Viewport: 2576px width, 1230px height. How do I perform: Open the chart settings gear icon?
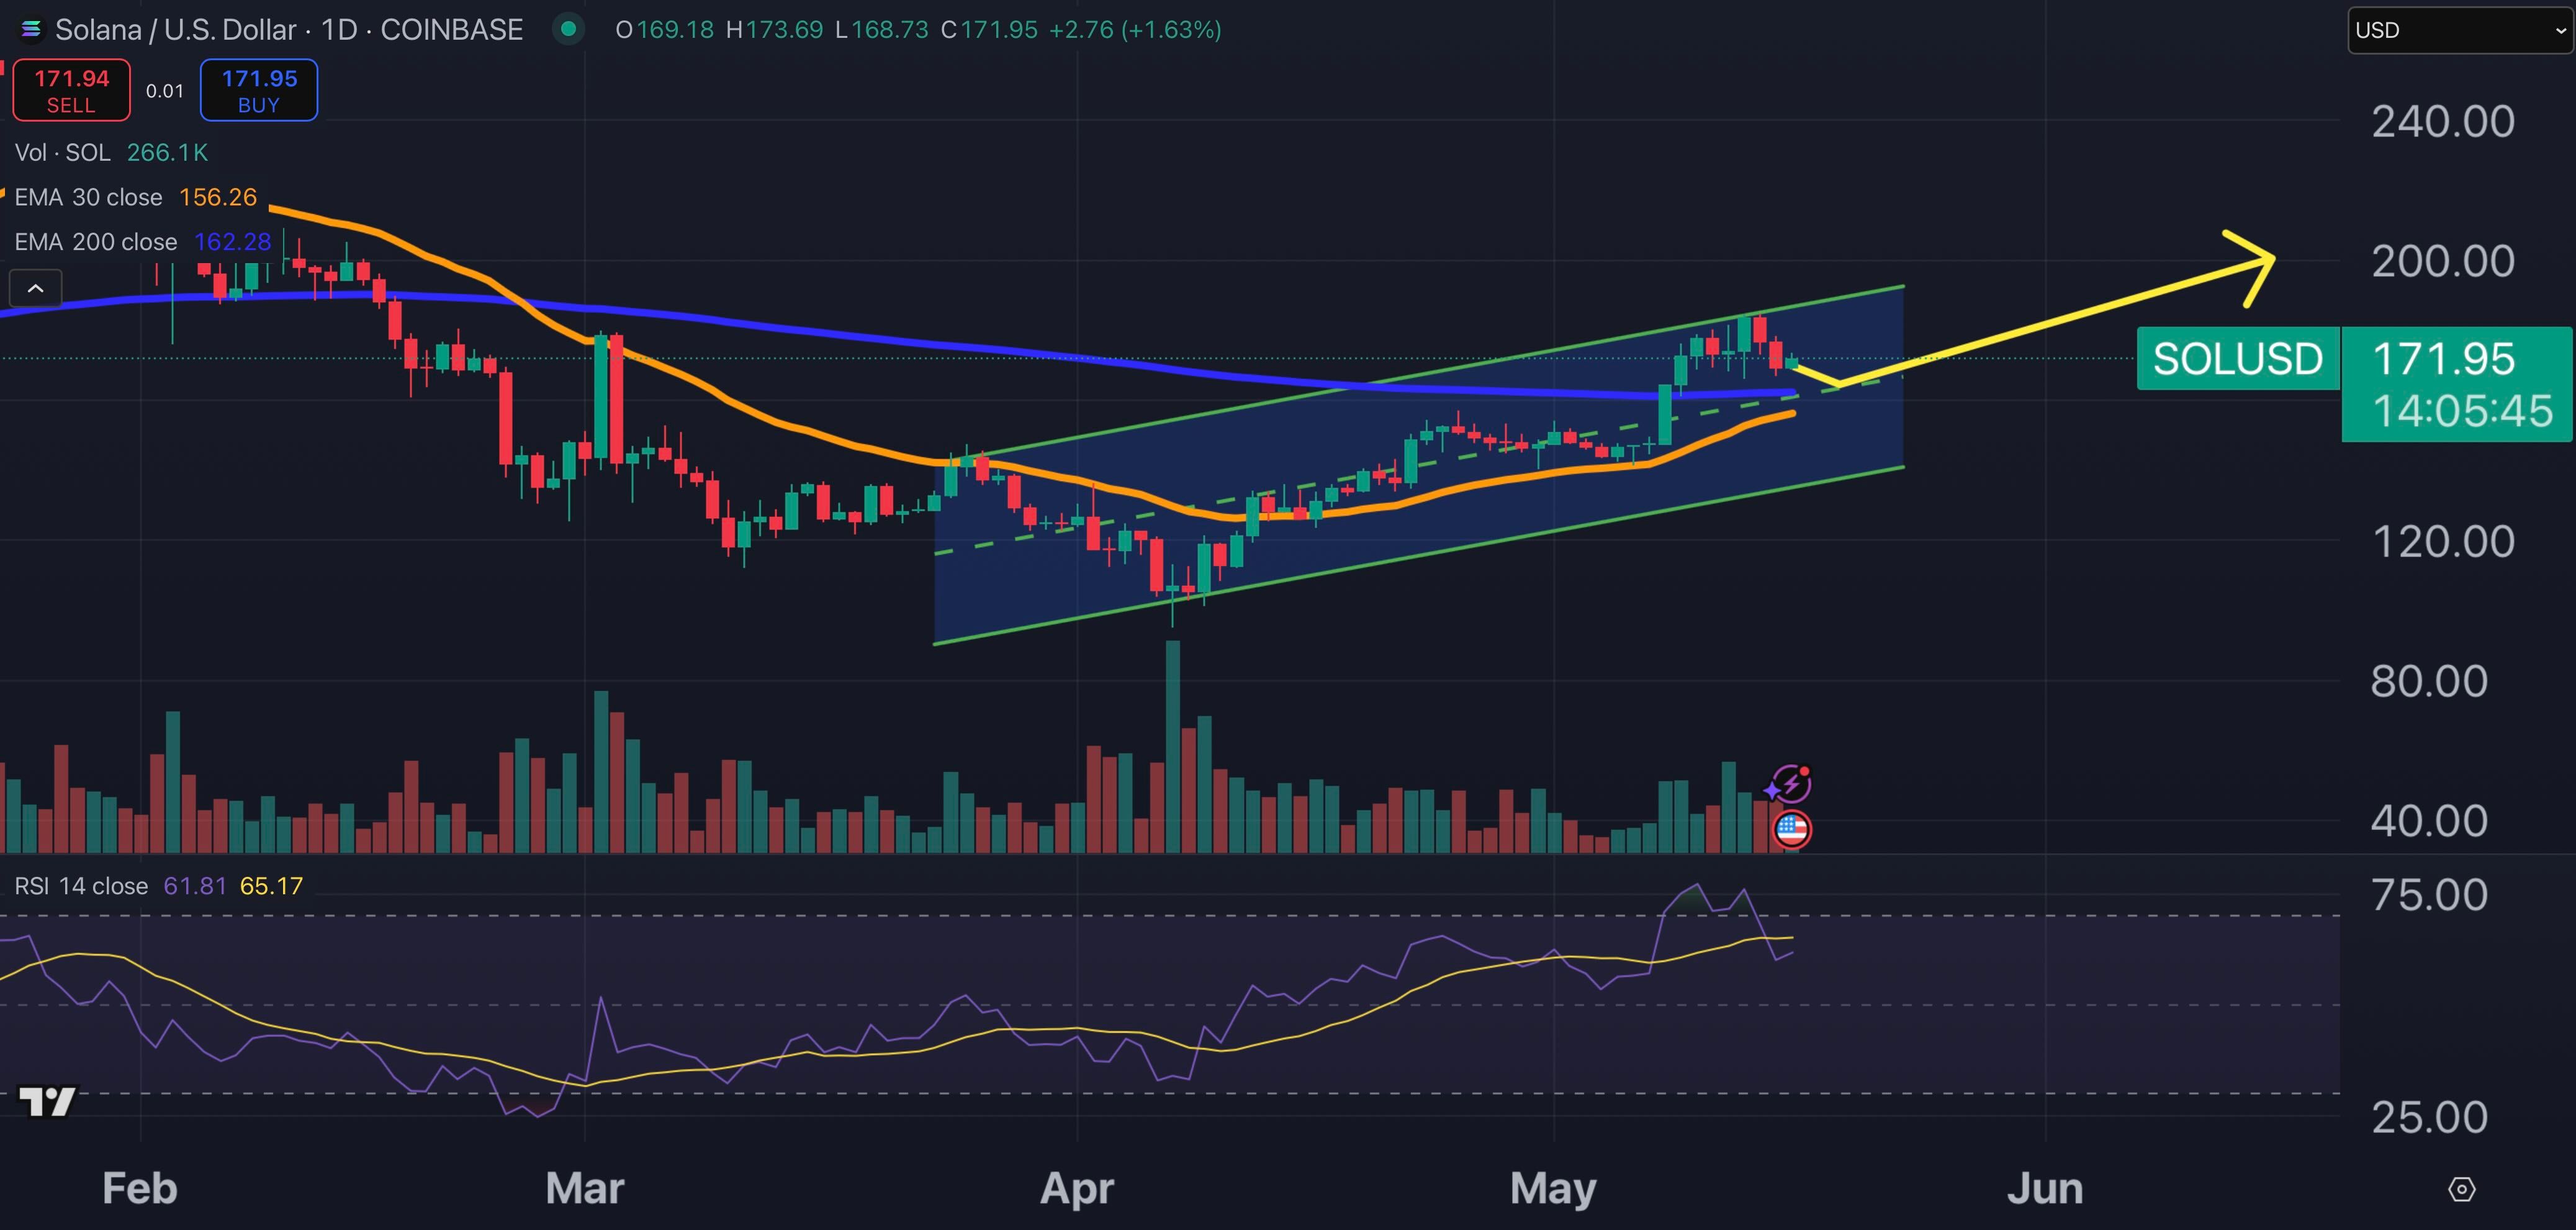click(x=2461, y=1189)
